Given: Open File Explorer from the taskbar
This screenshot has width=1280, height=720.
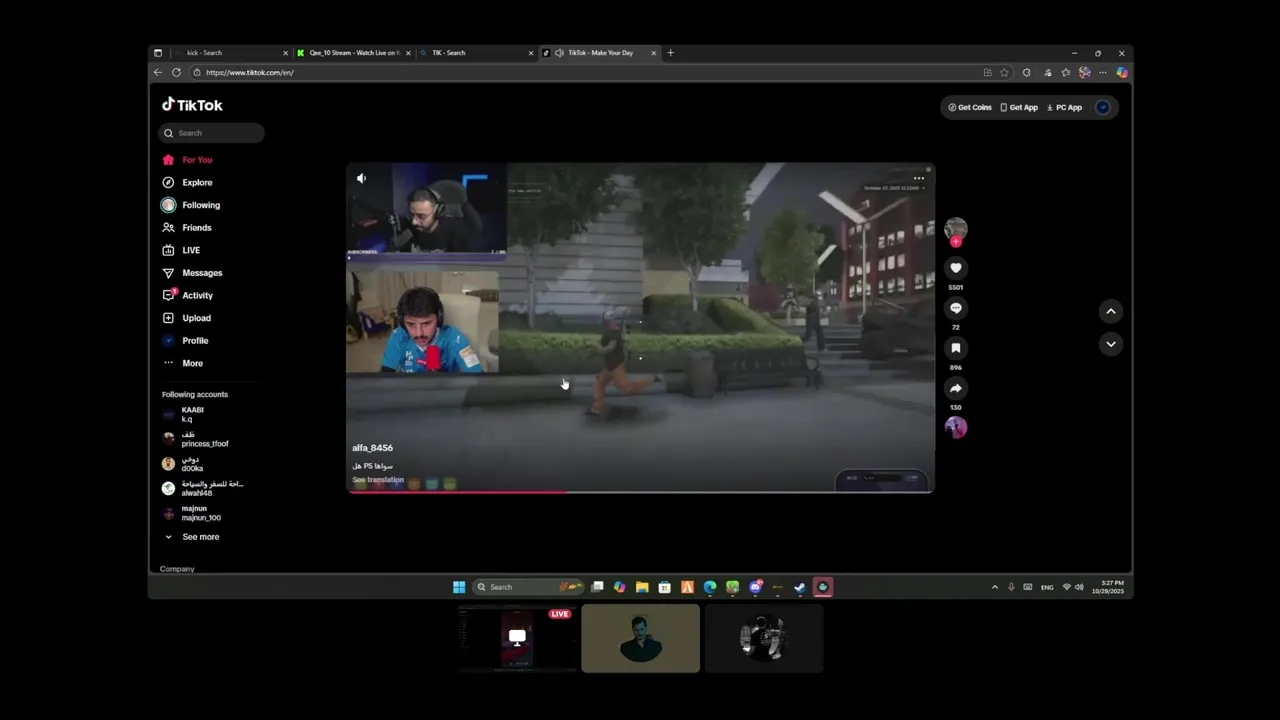Looking at the screenshot, I should pos(642,587).
